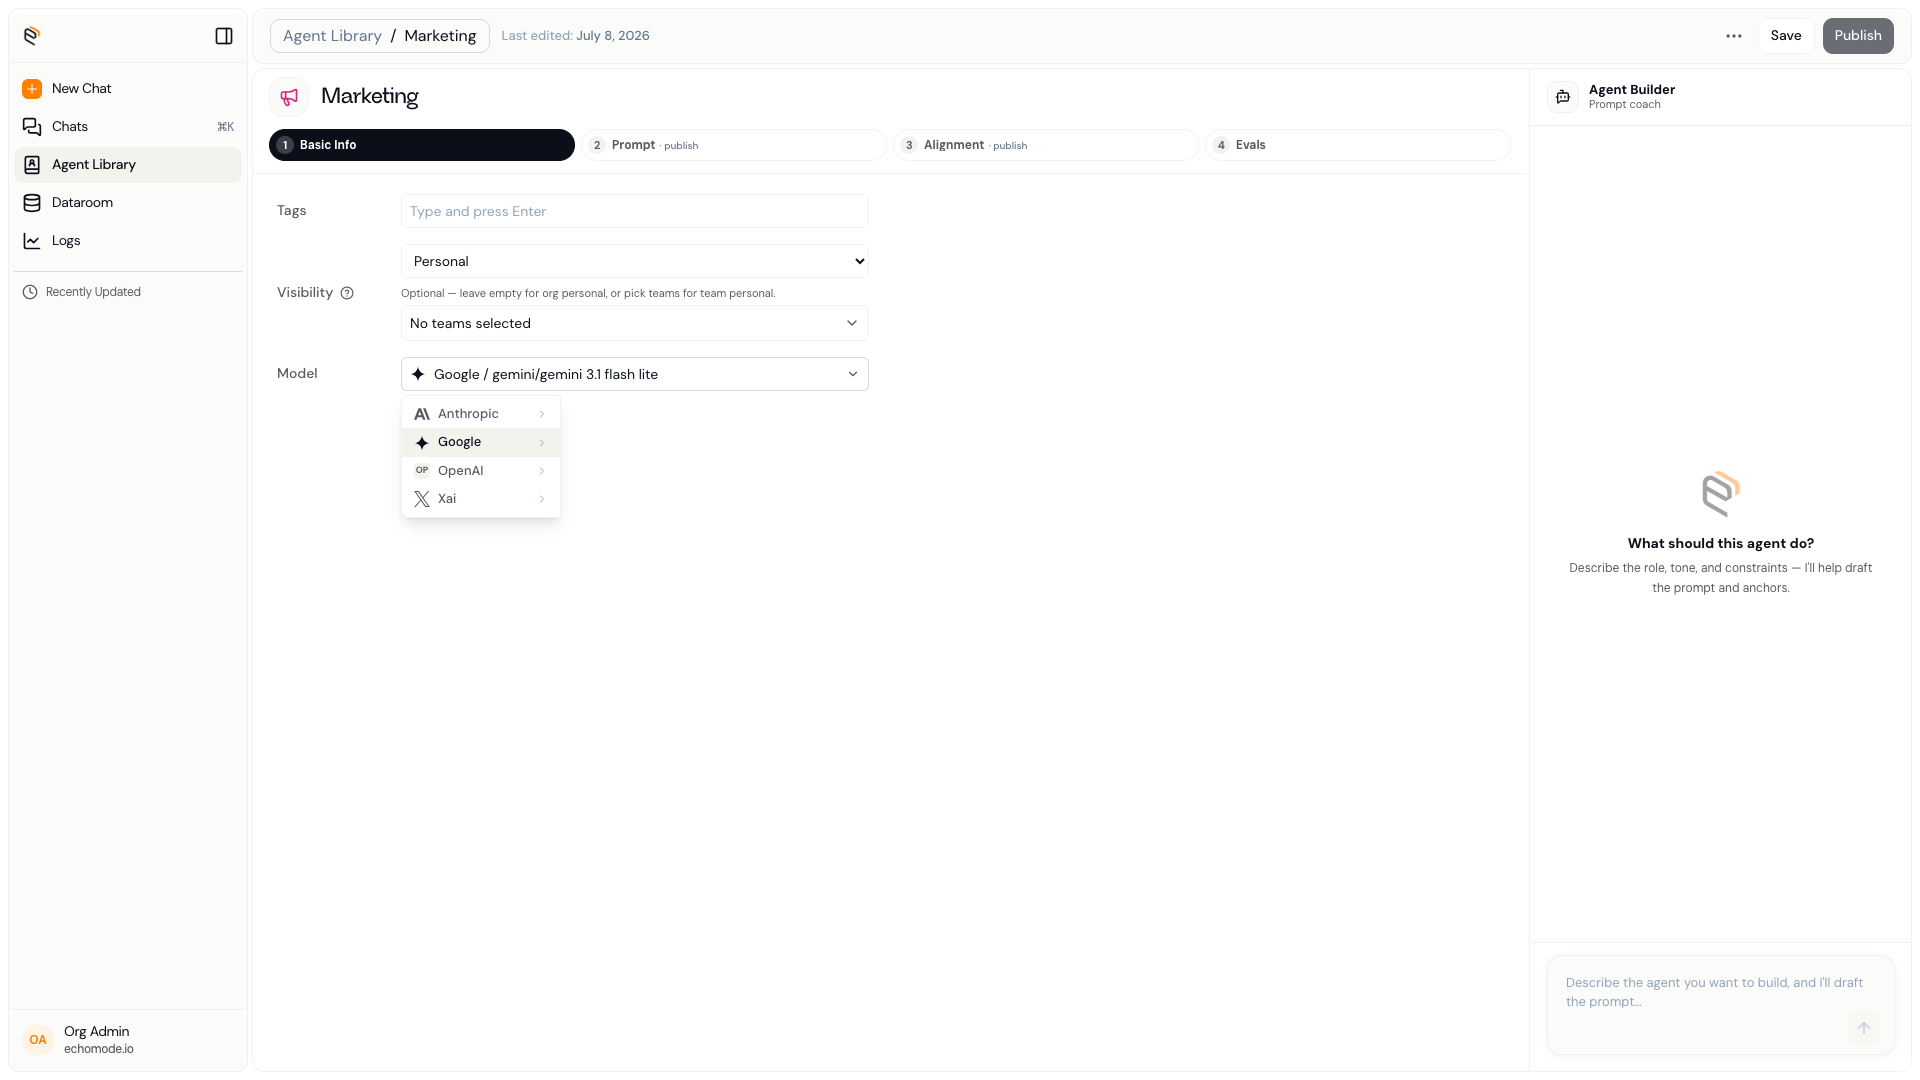Open the No teams selected dropdown
The width and height of the screenshot is (1920, 1080).
click(635, 323)
